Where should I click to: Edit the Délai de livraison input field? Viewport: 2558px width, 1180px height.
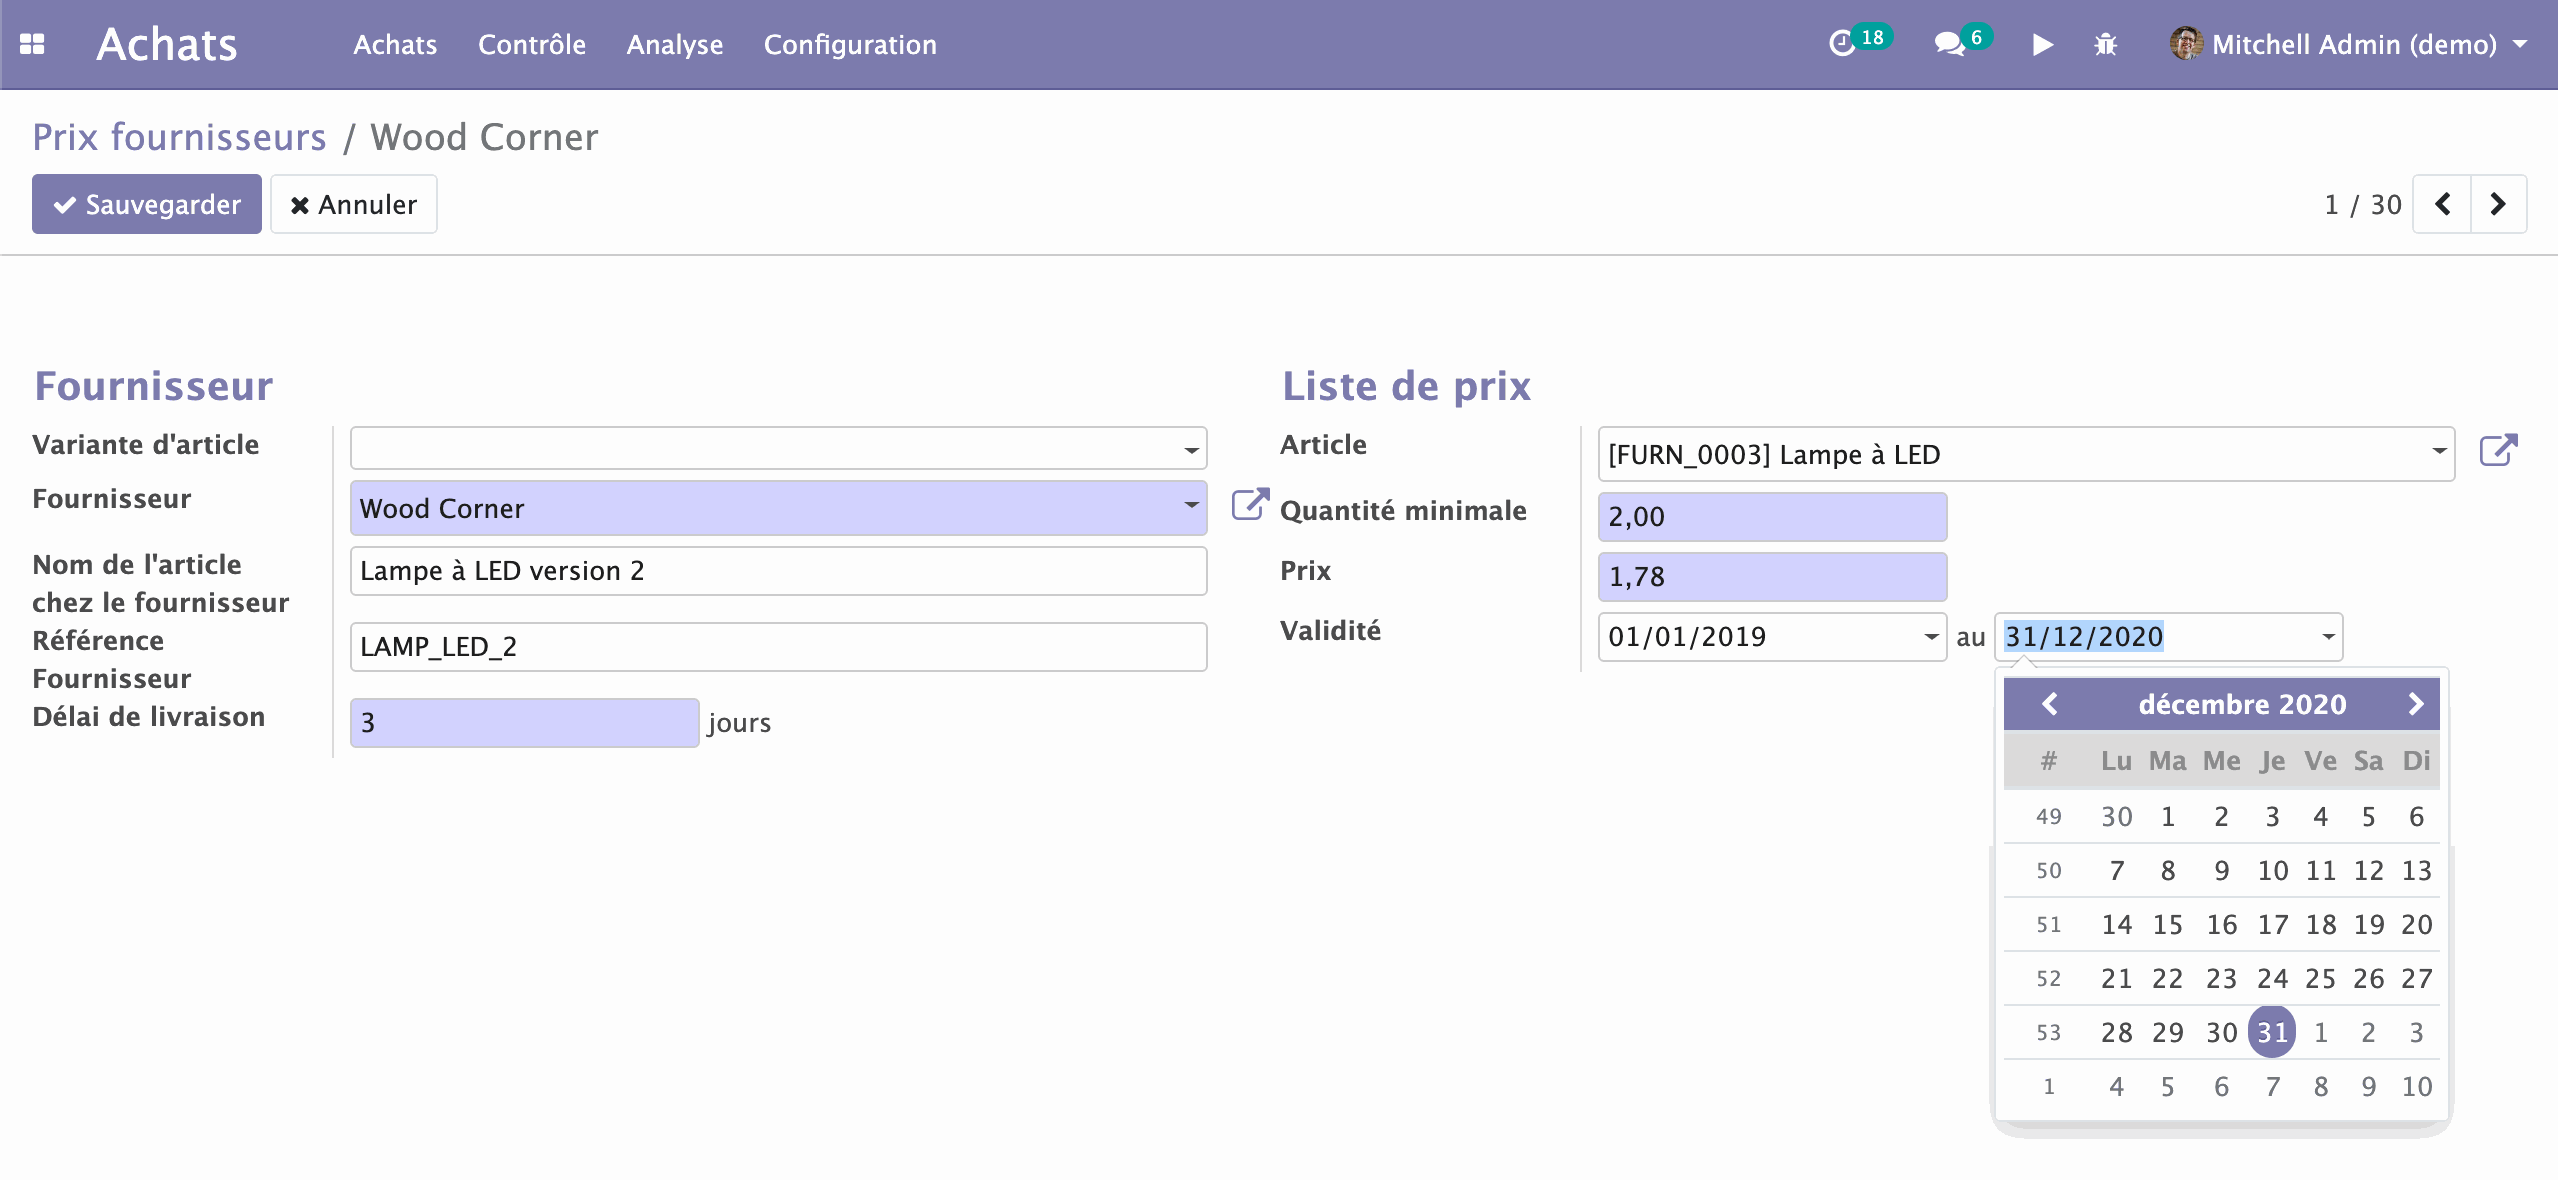(524, 720)
